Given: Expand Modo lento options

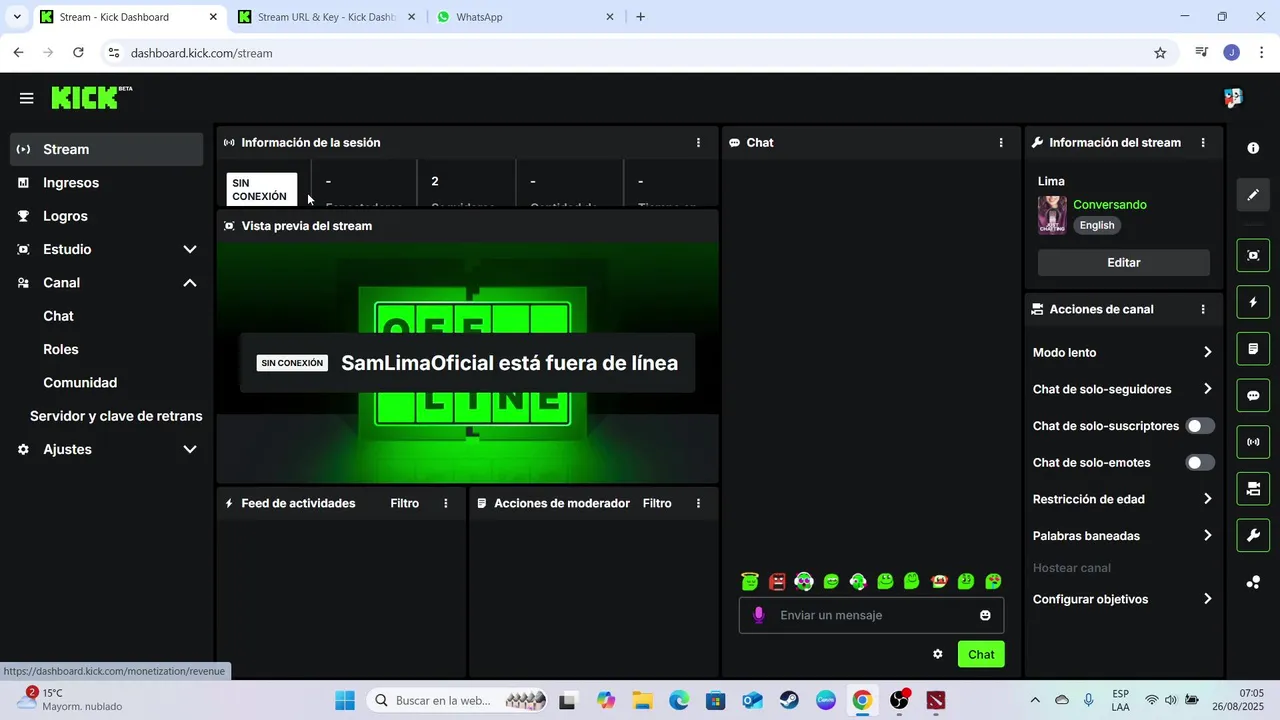Looking at the screenshot, I should tap(1207, 352).
